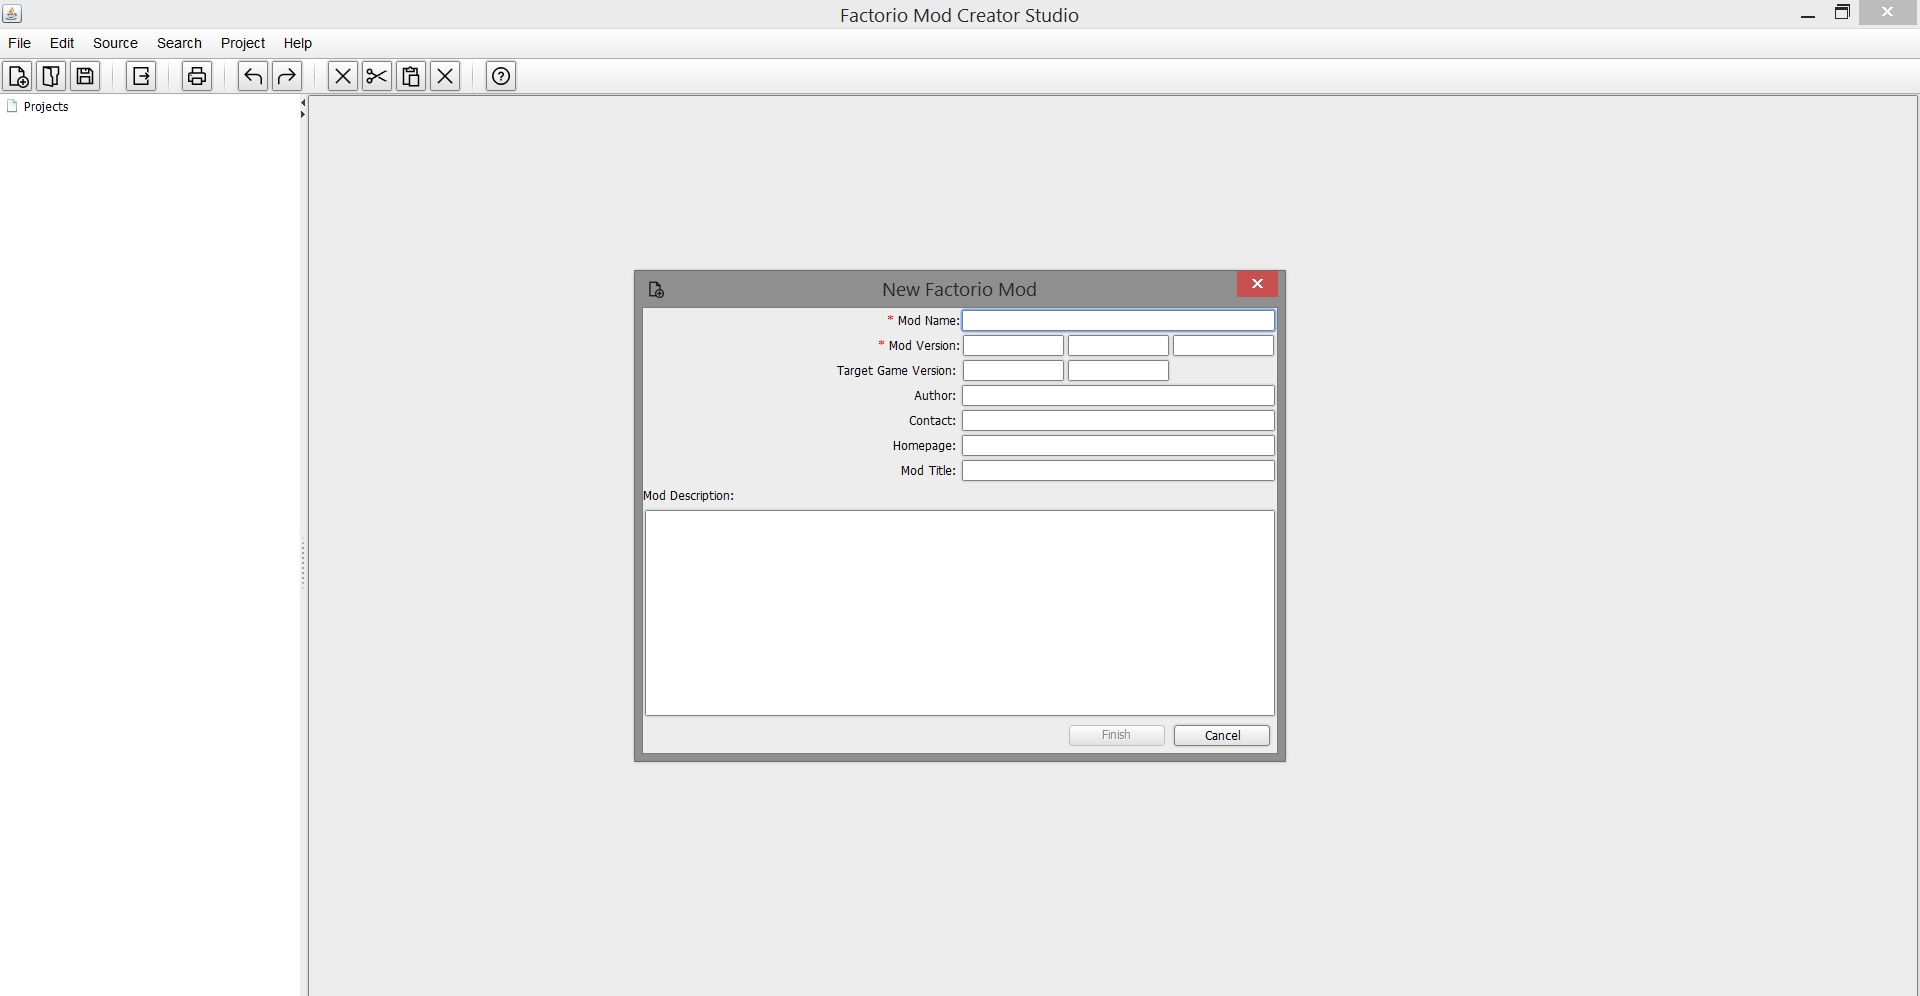The image size is (1920, 996).
Task: Click the first Target Game Version field
Action: 1013,371
